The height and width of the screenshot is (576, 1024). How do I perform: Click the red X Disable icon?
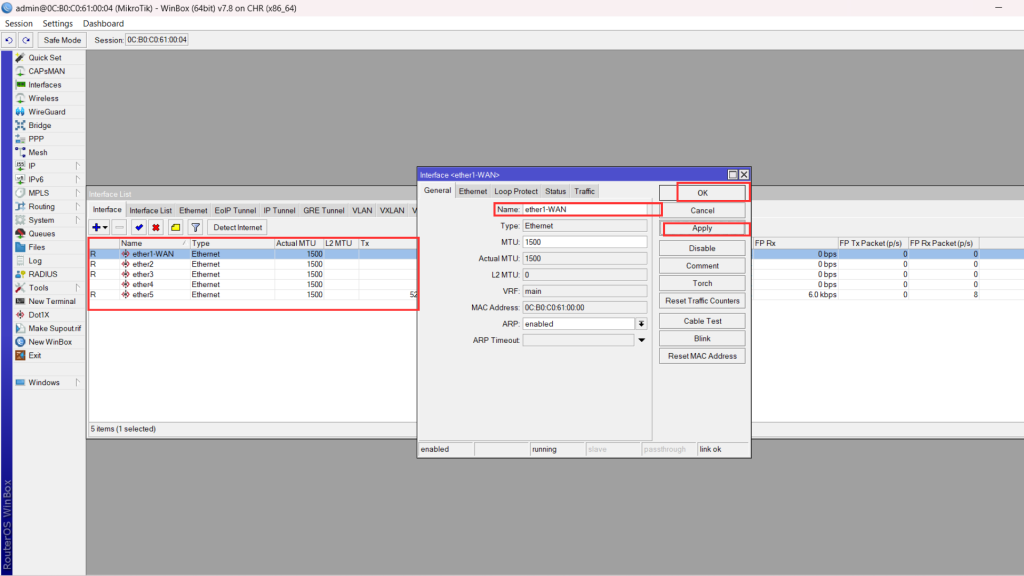coord(156,228)
